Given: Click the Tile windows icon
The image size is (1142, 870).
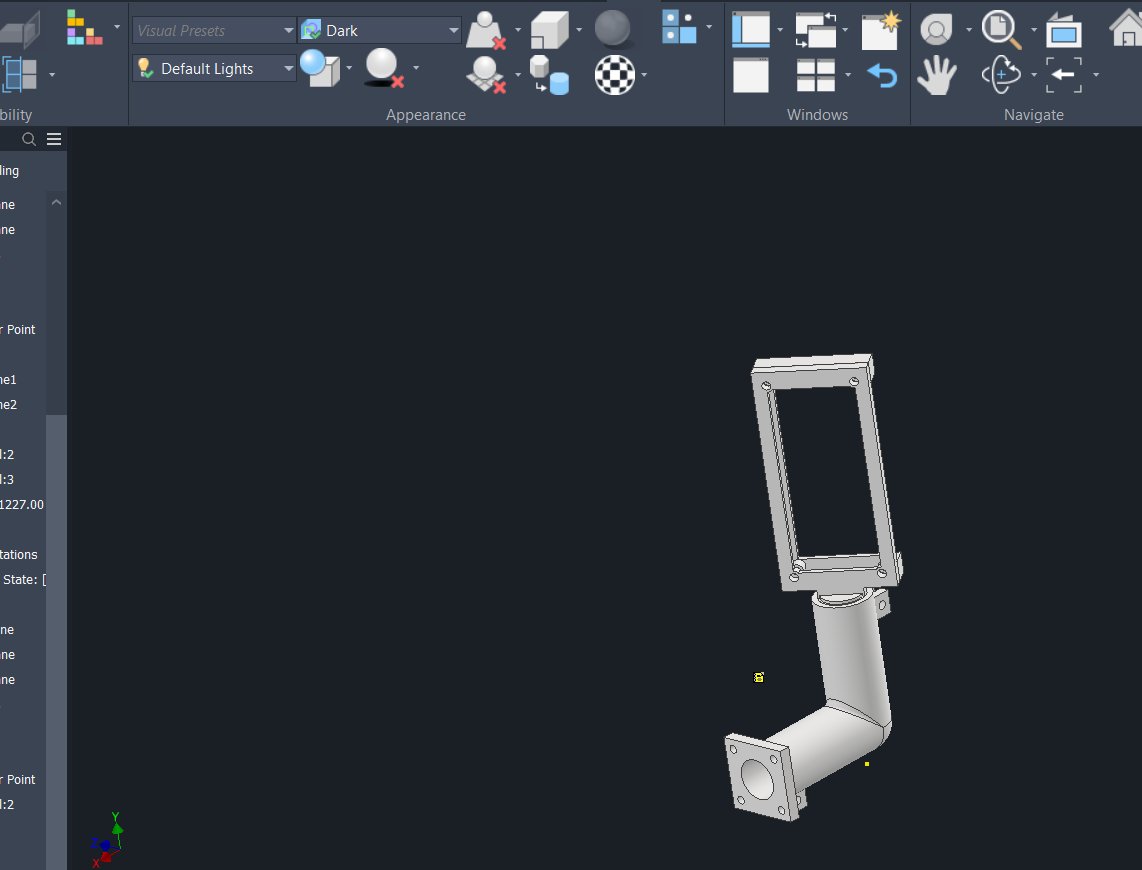Looking at the screenshot, I should (815, 75).
